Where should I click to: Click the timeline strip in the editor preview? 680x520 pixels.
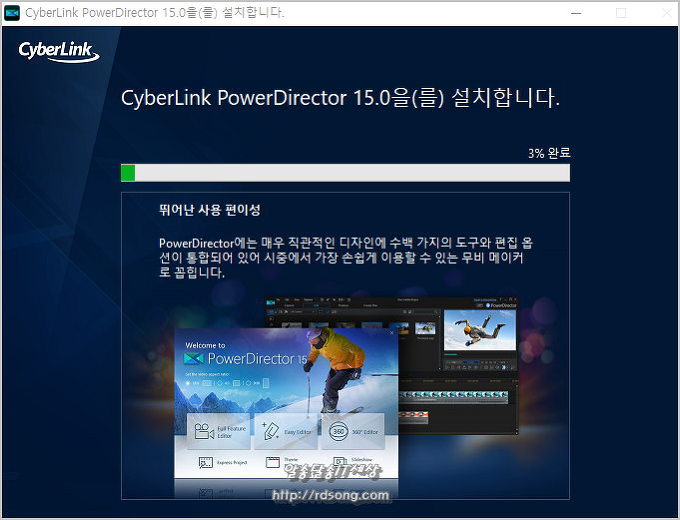tap(453, 396)
